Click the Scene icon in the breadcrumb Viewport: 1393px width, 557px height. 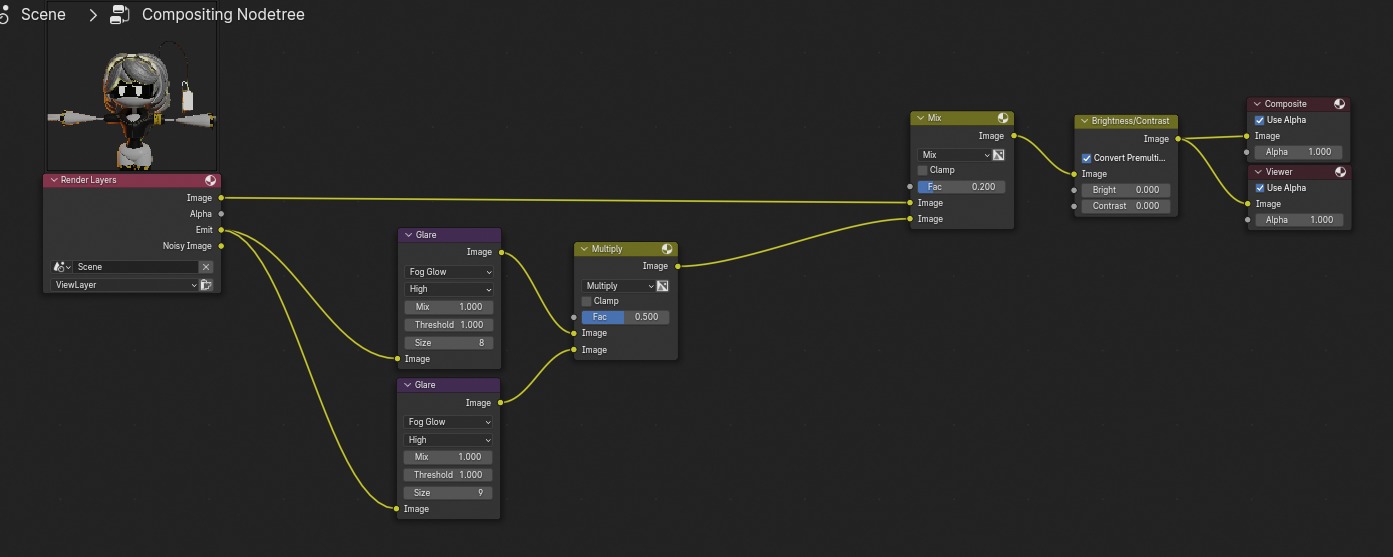click(x=4, y=14)
